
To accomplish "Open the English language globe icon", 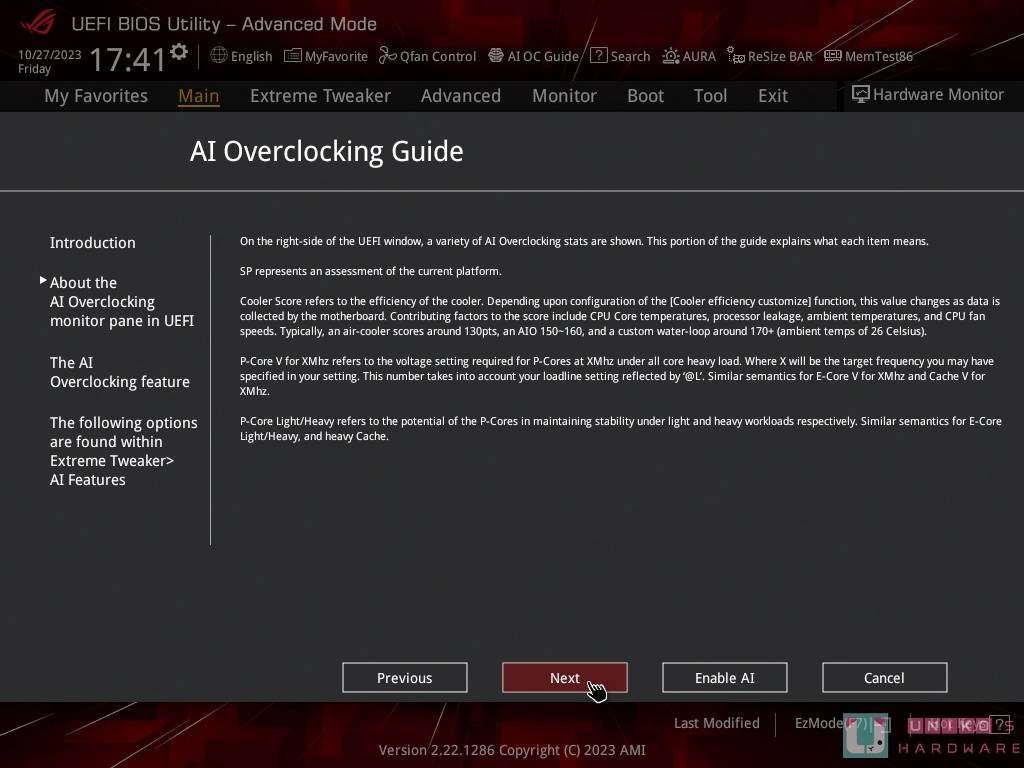I will tap(219, 56).
